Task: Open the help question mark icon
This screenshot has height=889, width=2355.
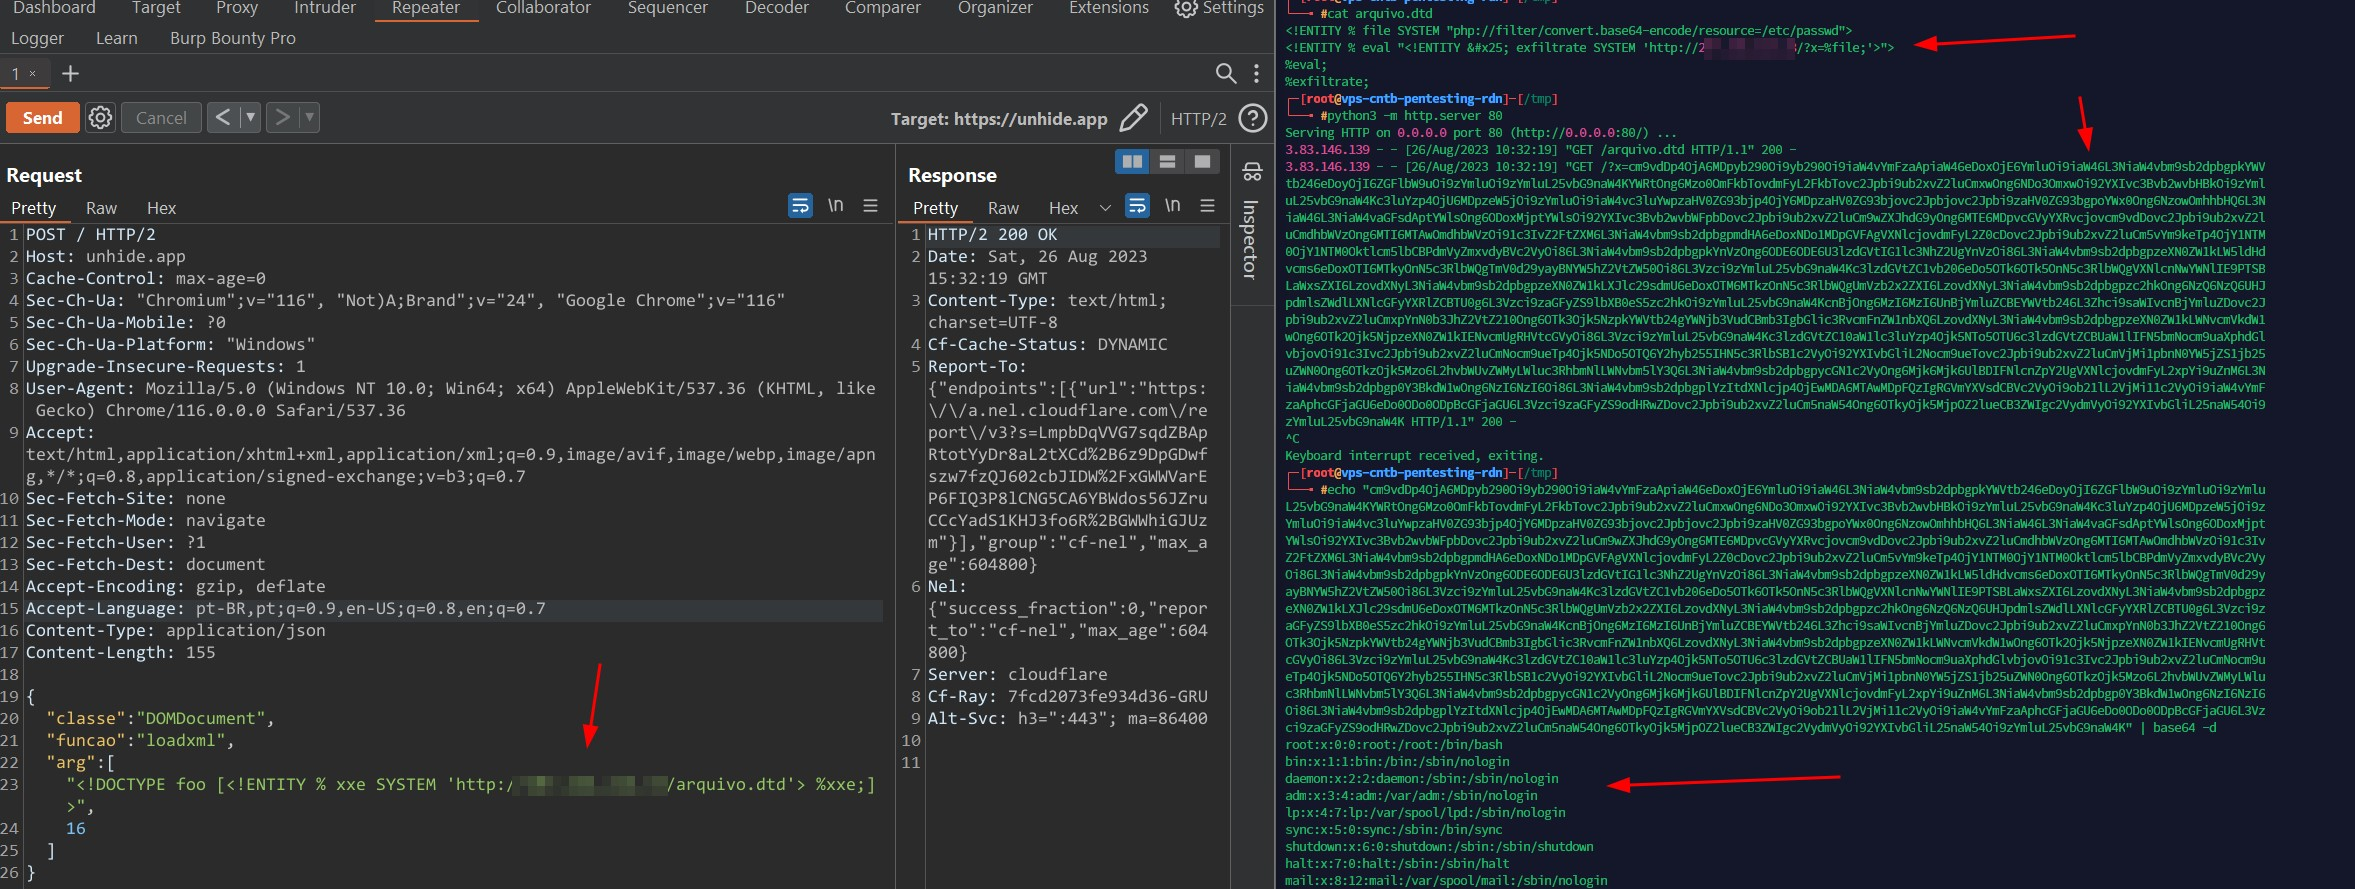Action: (x=1252, y=118)
